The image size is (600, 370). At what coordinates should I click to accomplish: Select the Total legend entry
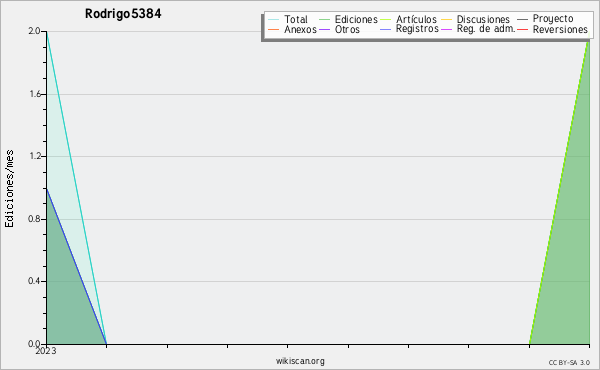coord(296,19)
